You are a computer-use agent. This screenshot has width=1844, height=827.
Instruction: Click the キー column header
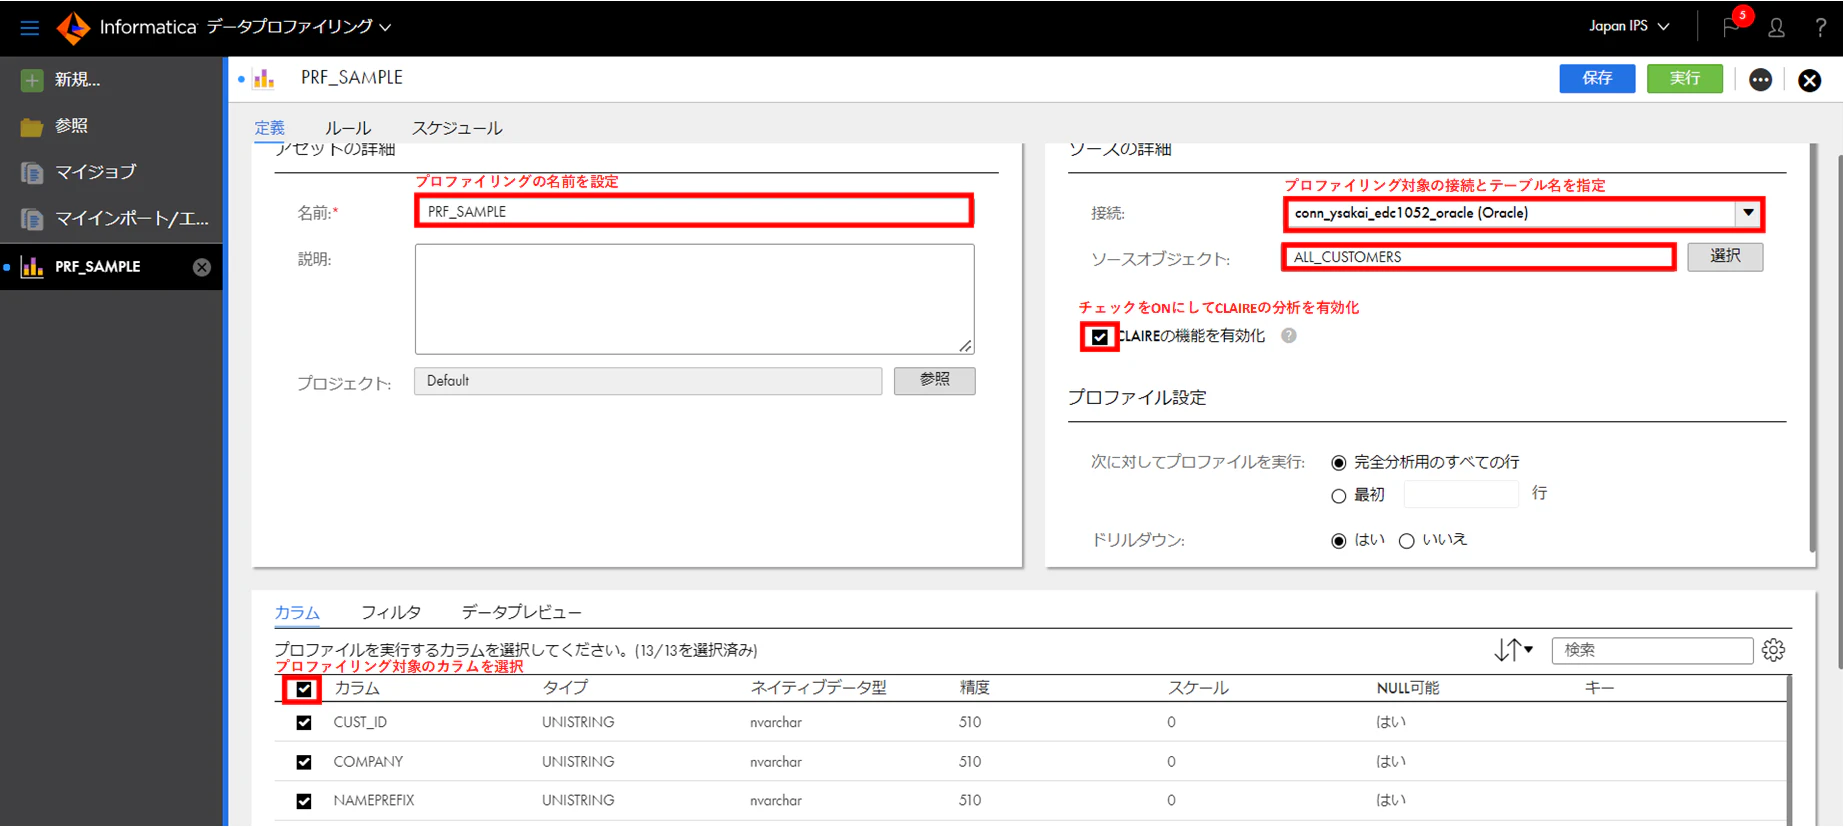[1600, 689]
